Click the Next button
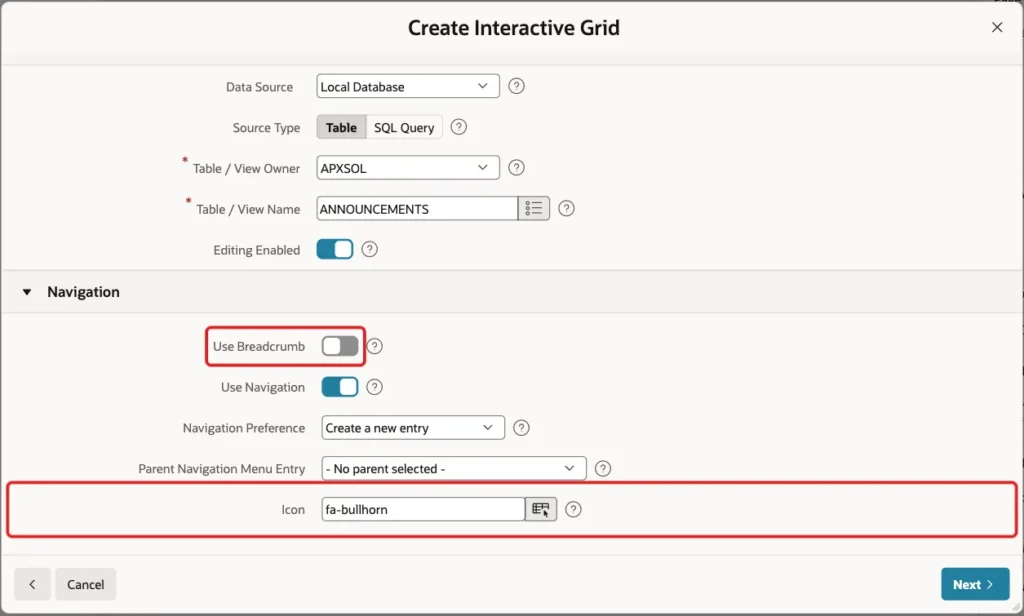The image size is (1024, 616). coord(975,584)
